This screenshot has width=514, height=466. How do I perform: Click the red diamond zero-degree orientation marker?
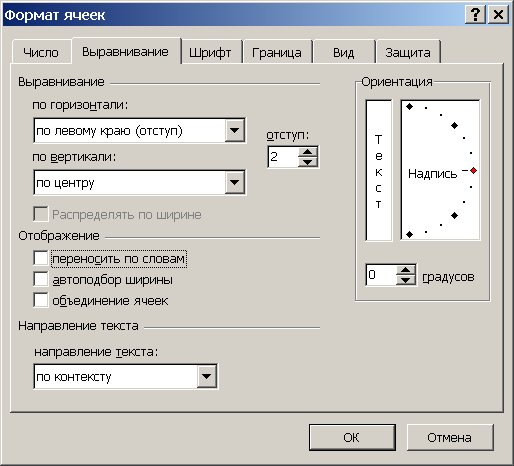pyautogui.click(x=473, y=171)
